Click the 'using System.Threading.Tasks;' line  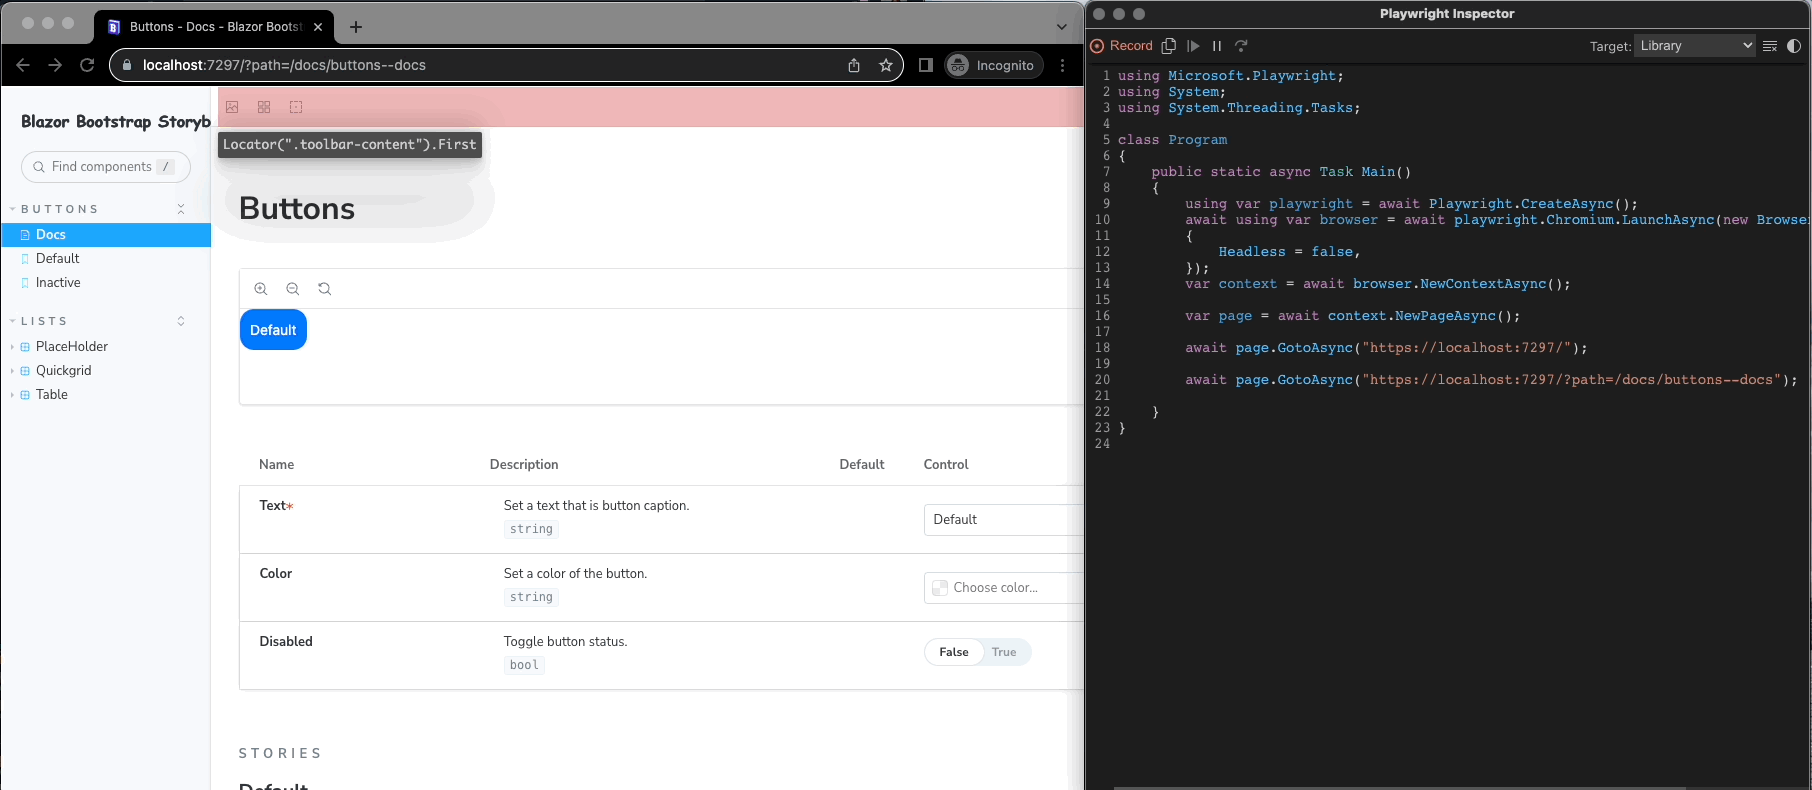[x=1239, y=108]
